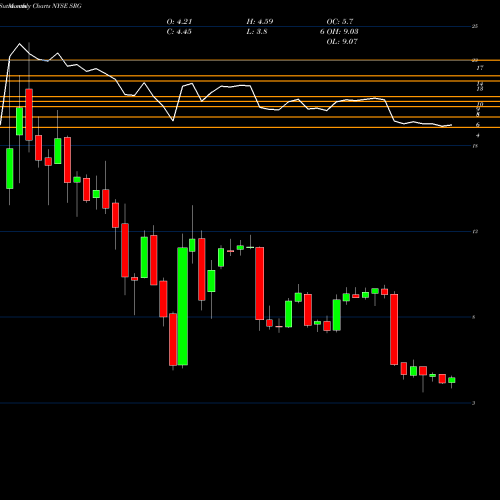
Task: Click the '4' price axis label
Action: (478, 135)
